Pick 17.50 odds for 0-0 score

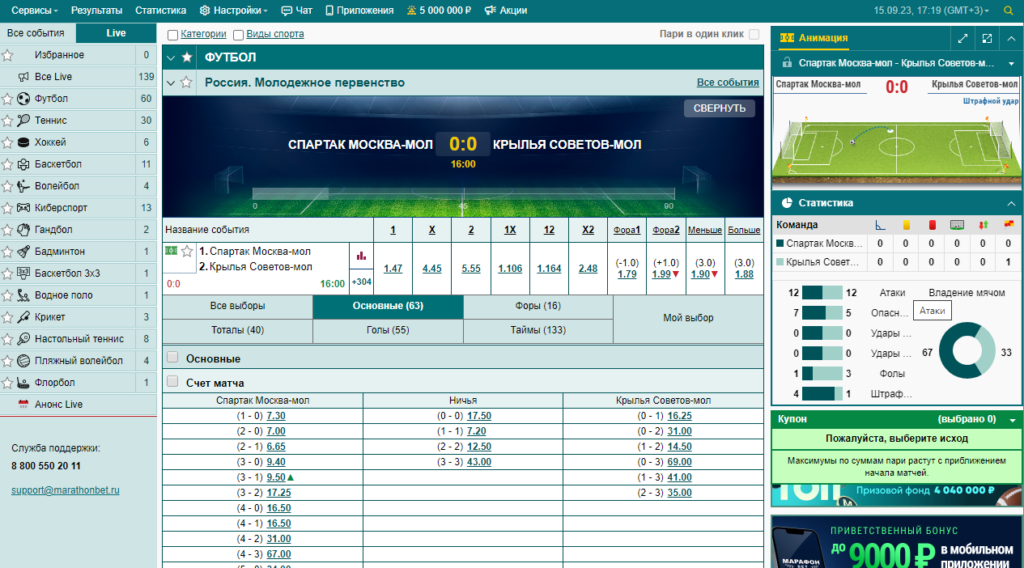click(x=479, y=416)
